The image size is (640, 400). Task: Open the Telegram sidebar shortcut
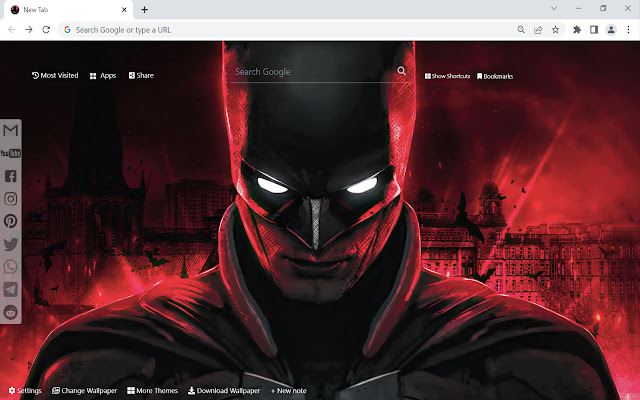tap(11, 289)
